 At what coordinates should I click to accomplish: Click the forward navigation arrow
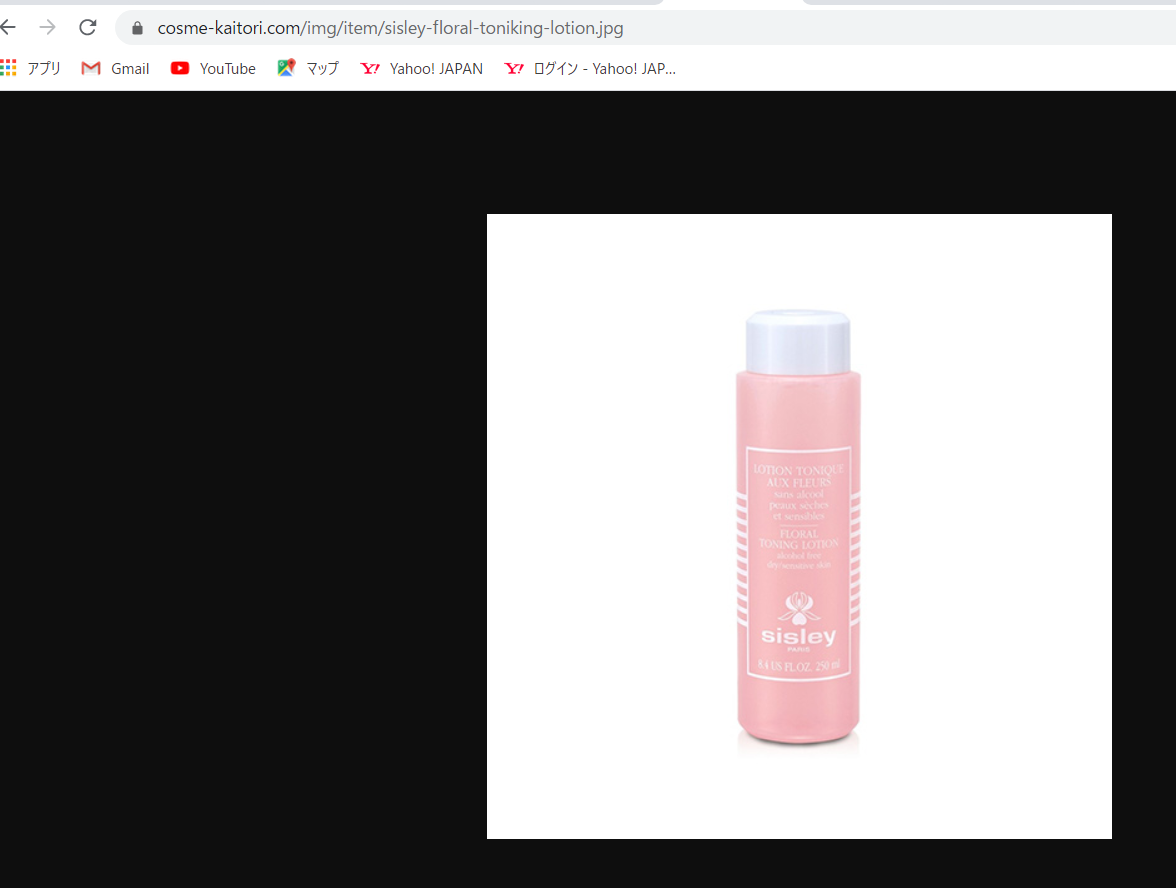pos(47,27)
